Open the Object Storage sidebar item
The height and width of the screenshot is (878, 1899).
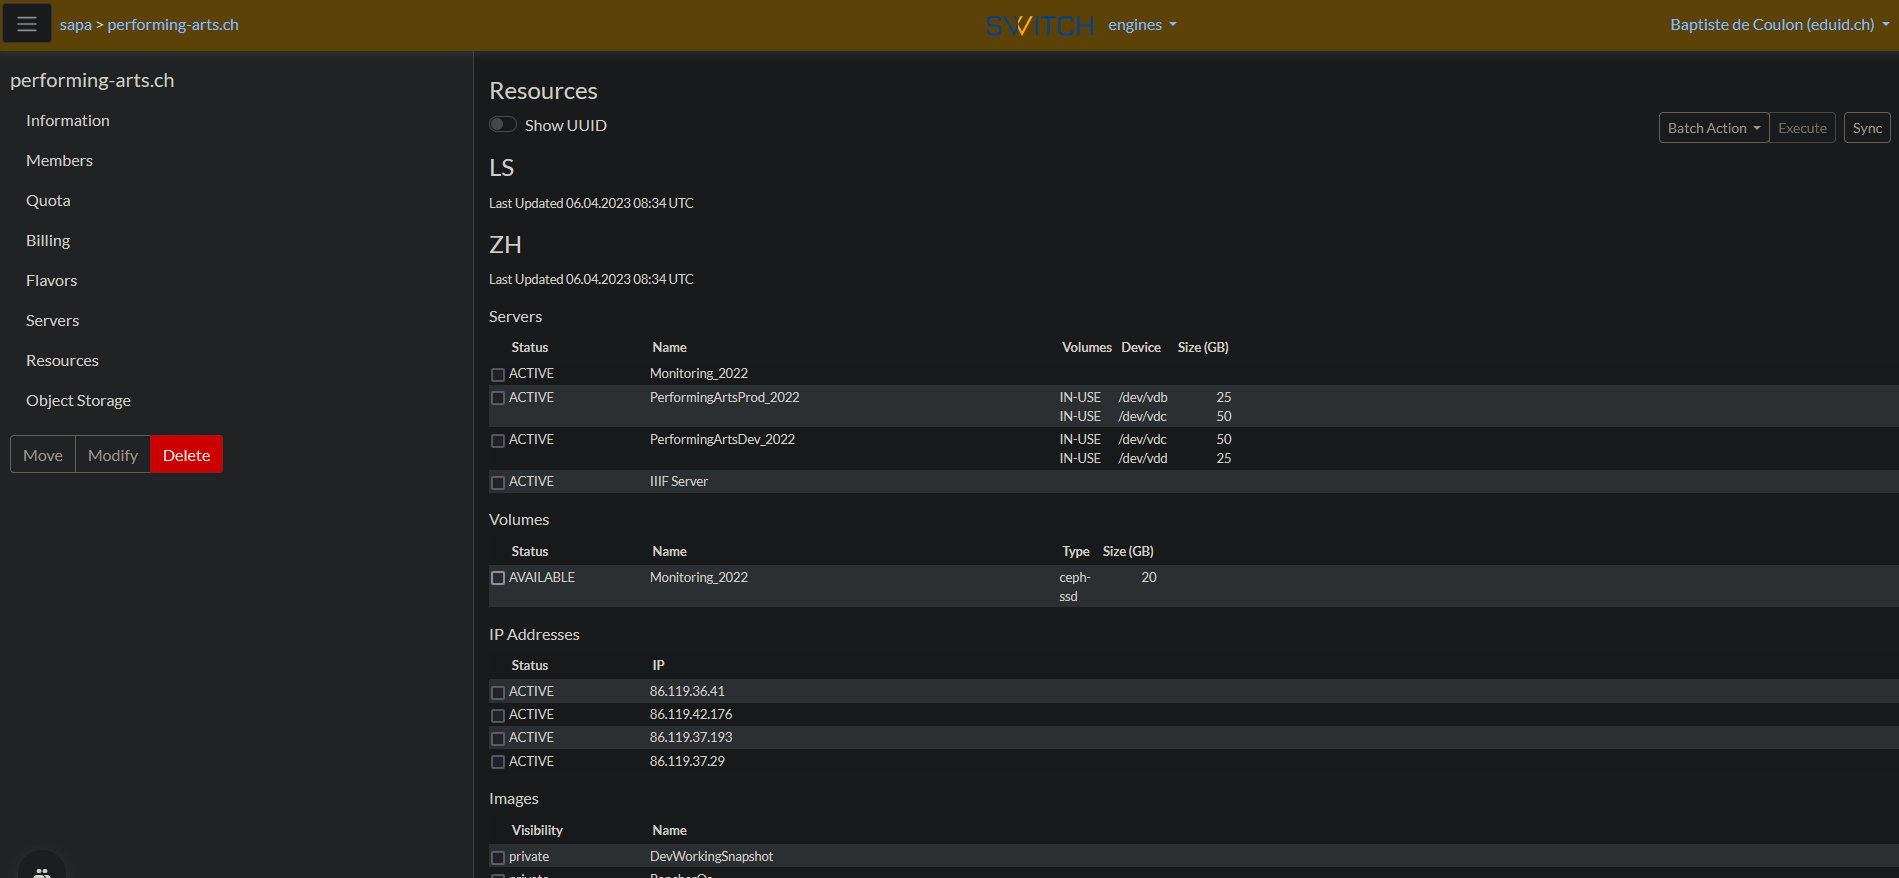tap(78, 400)
